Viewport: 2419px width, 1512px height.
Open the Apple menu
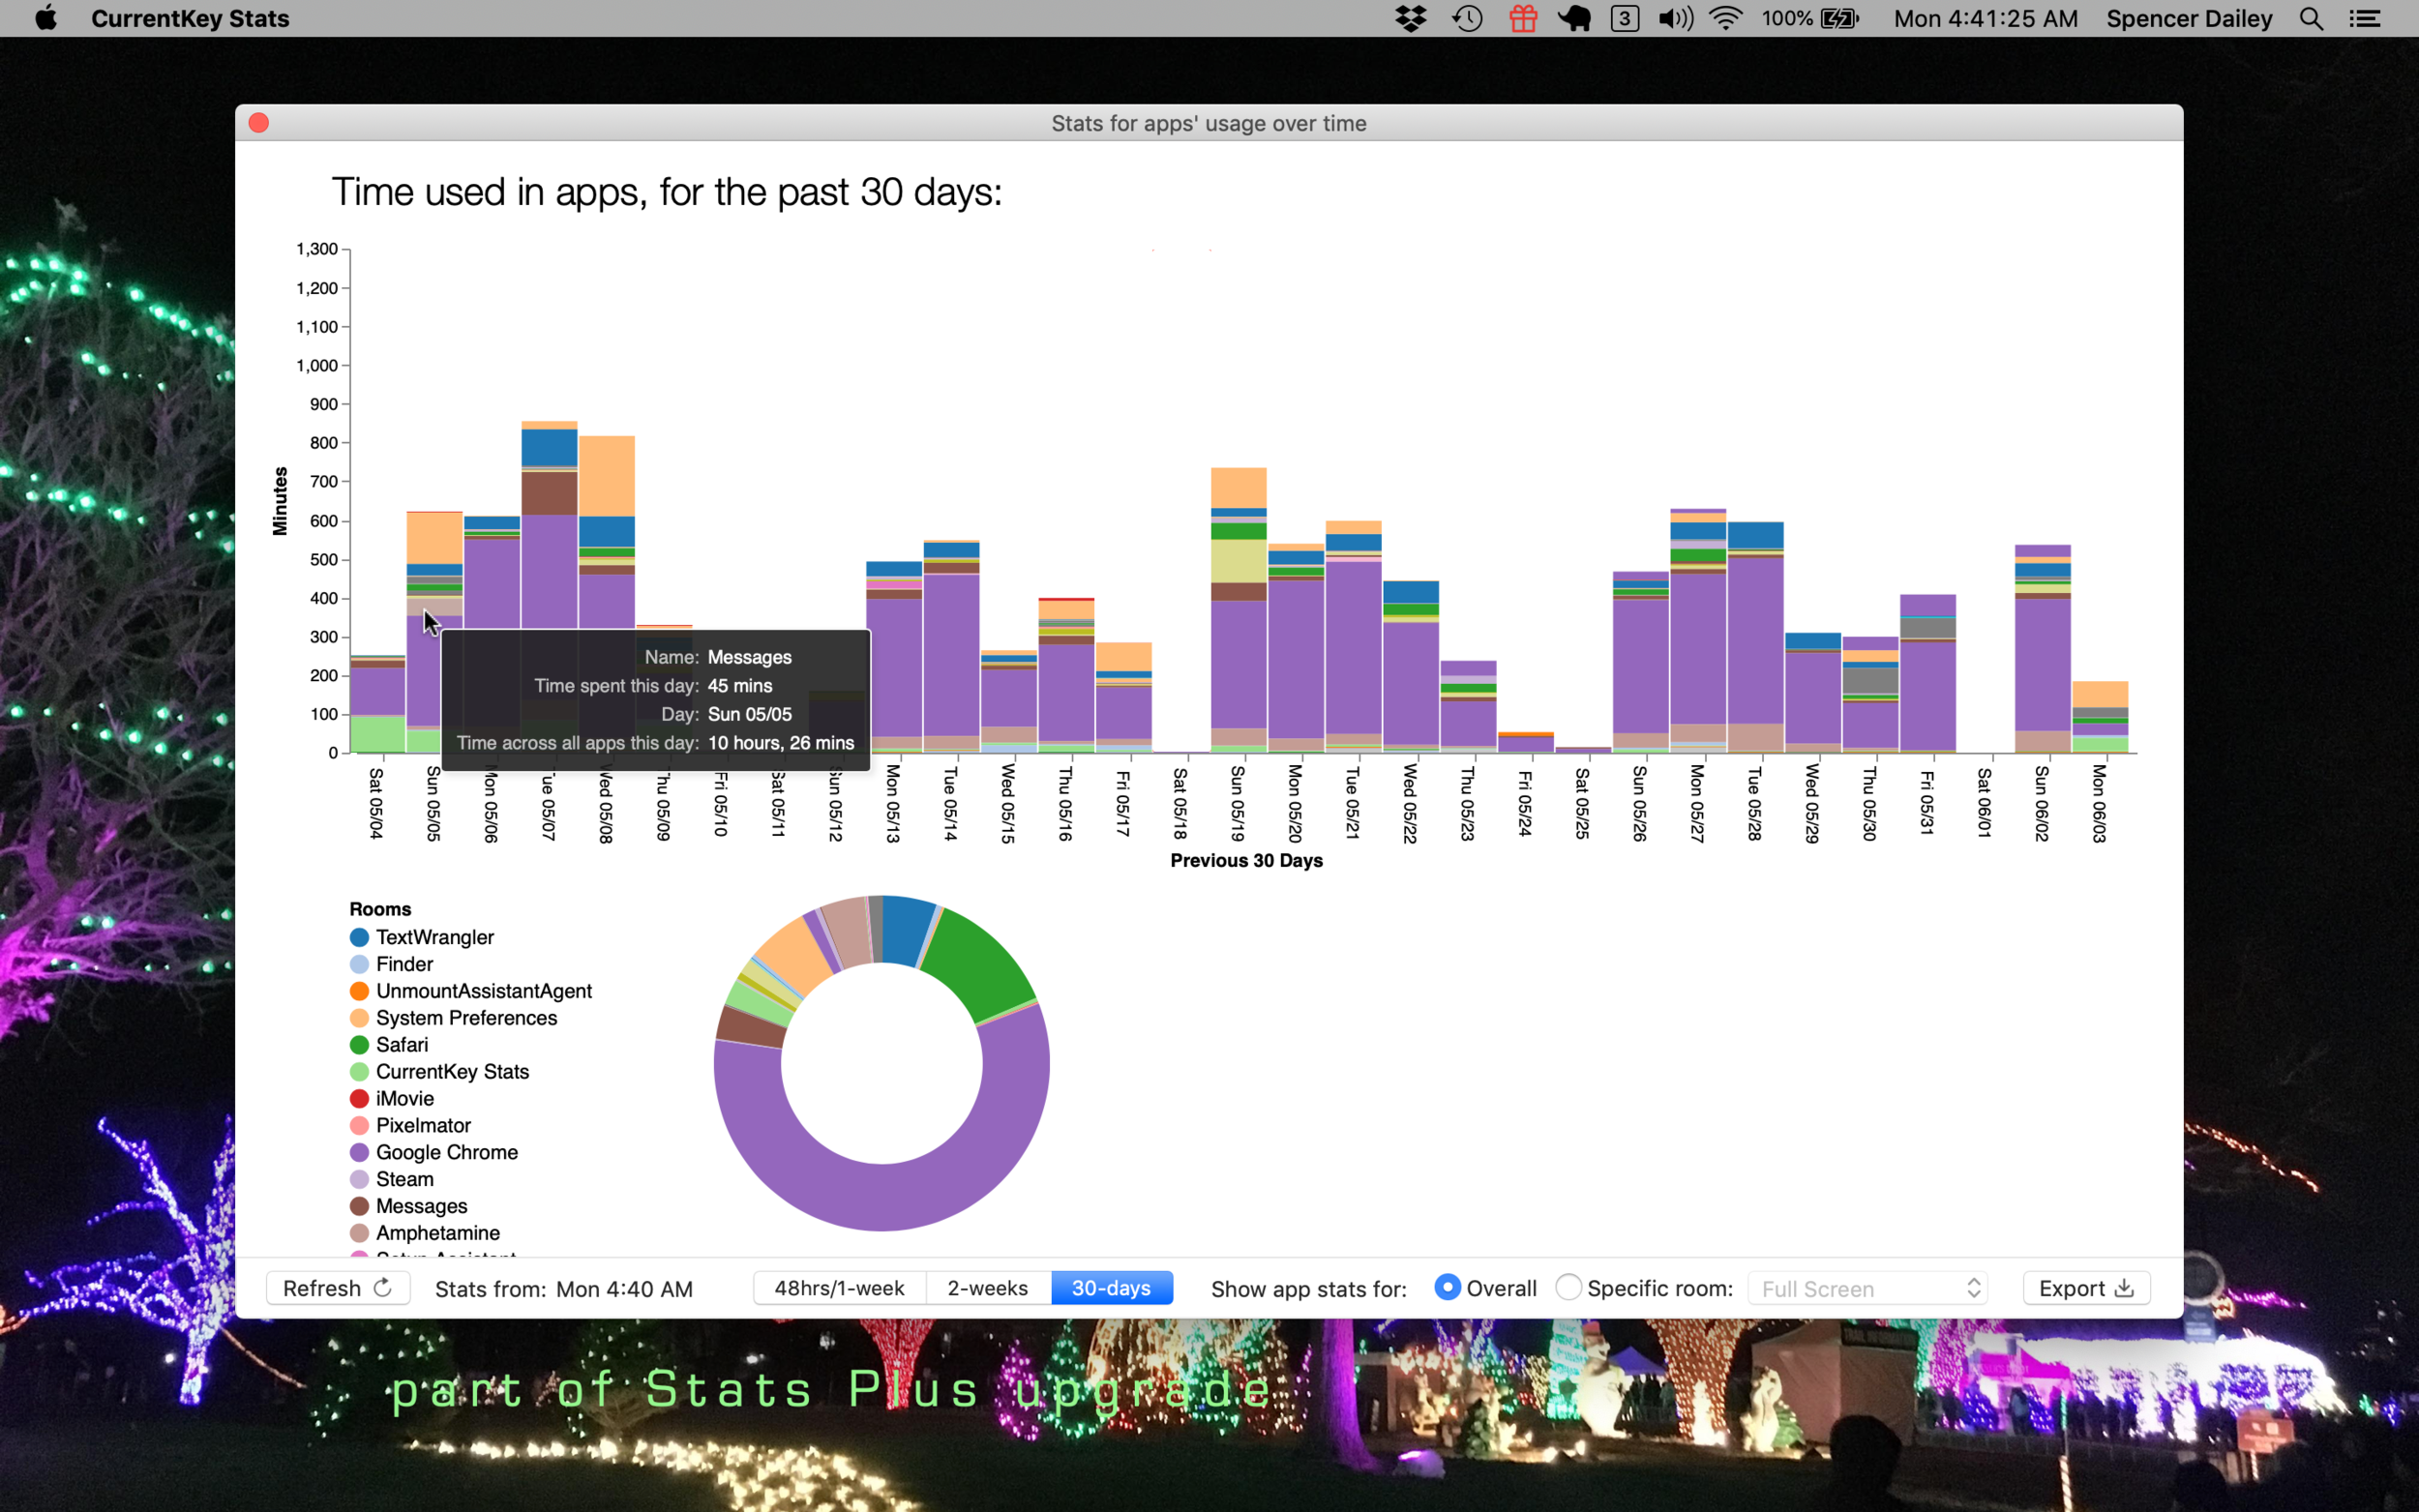point(45,18)
